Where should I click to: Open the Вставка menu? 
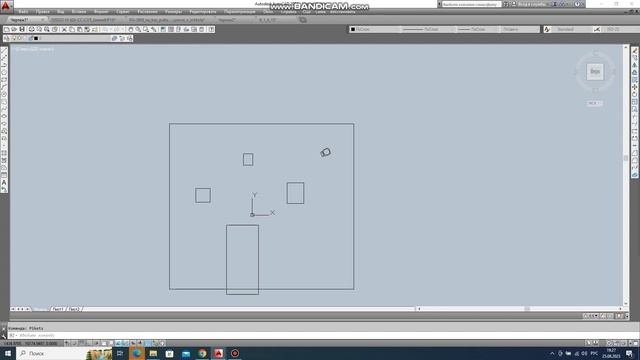(x=79, y=12)
